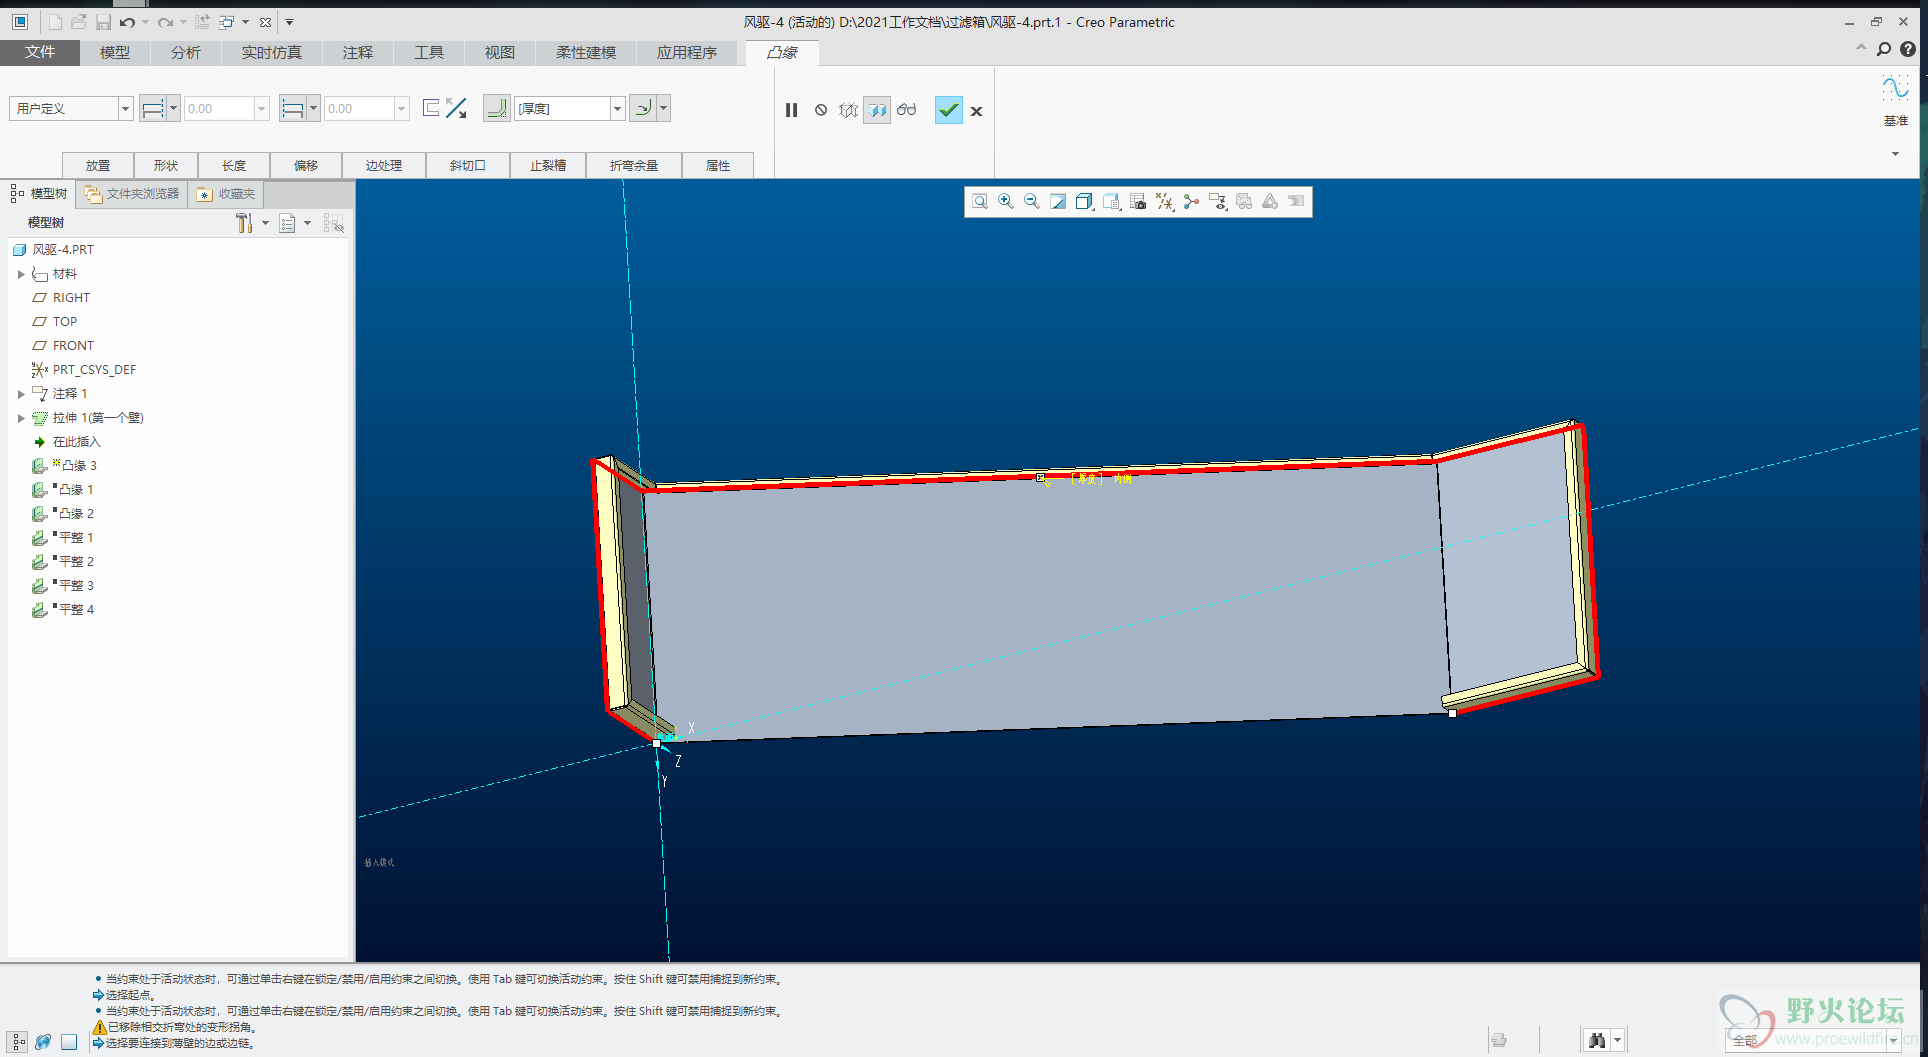Expand the 注释 1 tree node
The height and width of the screenshot is (1057, 1928).
coord(21,394)
